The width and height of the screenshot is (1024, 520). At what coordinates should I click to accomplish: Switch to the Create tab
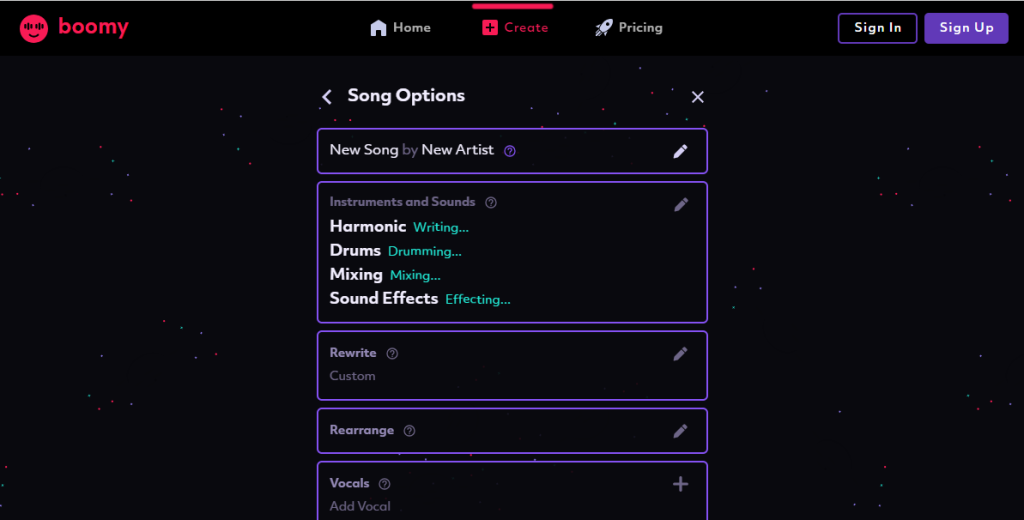point(515,28)
